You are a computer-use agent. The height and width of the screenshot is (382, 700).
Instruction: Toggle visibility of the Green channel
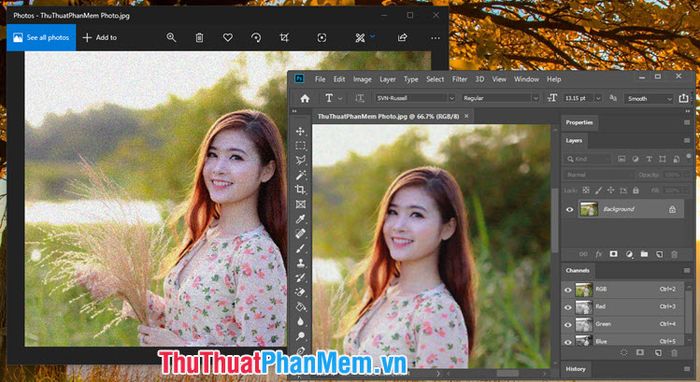click(x=568, y=324)
